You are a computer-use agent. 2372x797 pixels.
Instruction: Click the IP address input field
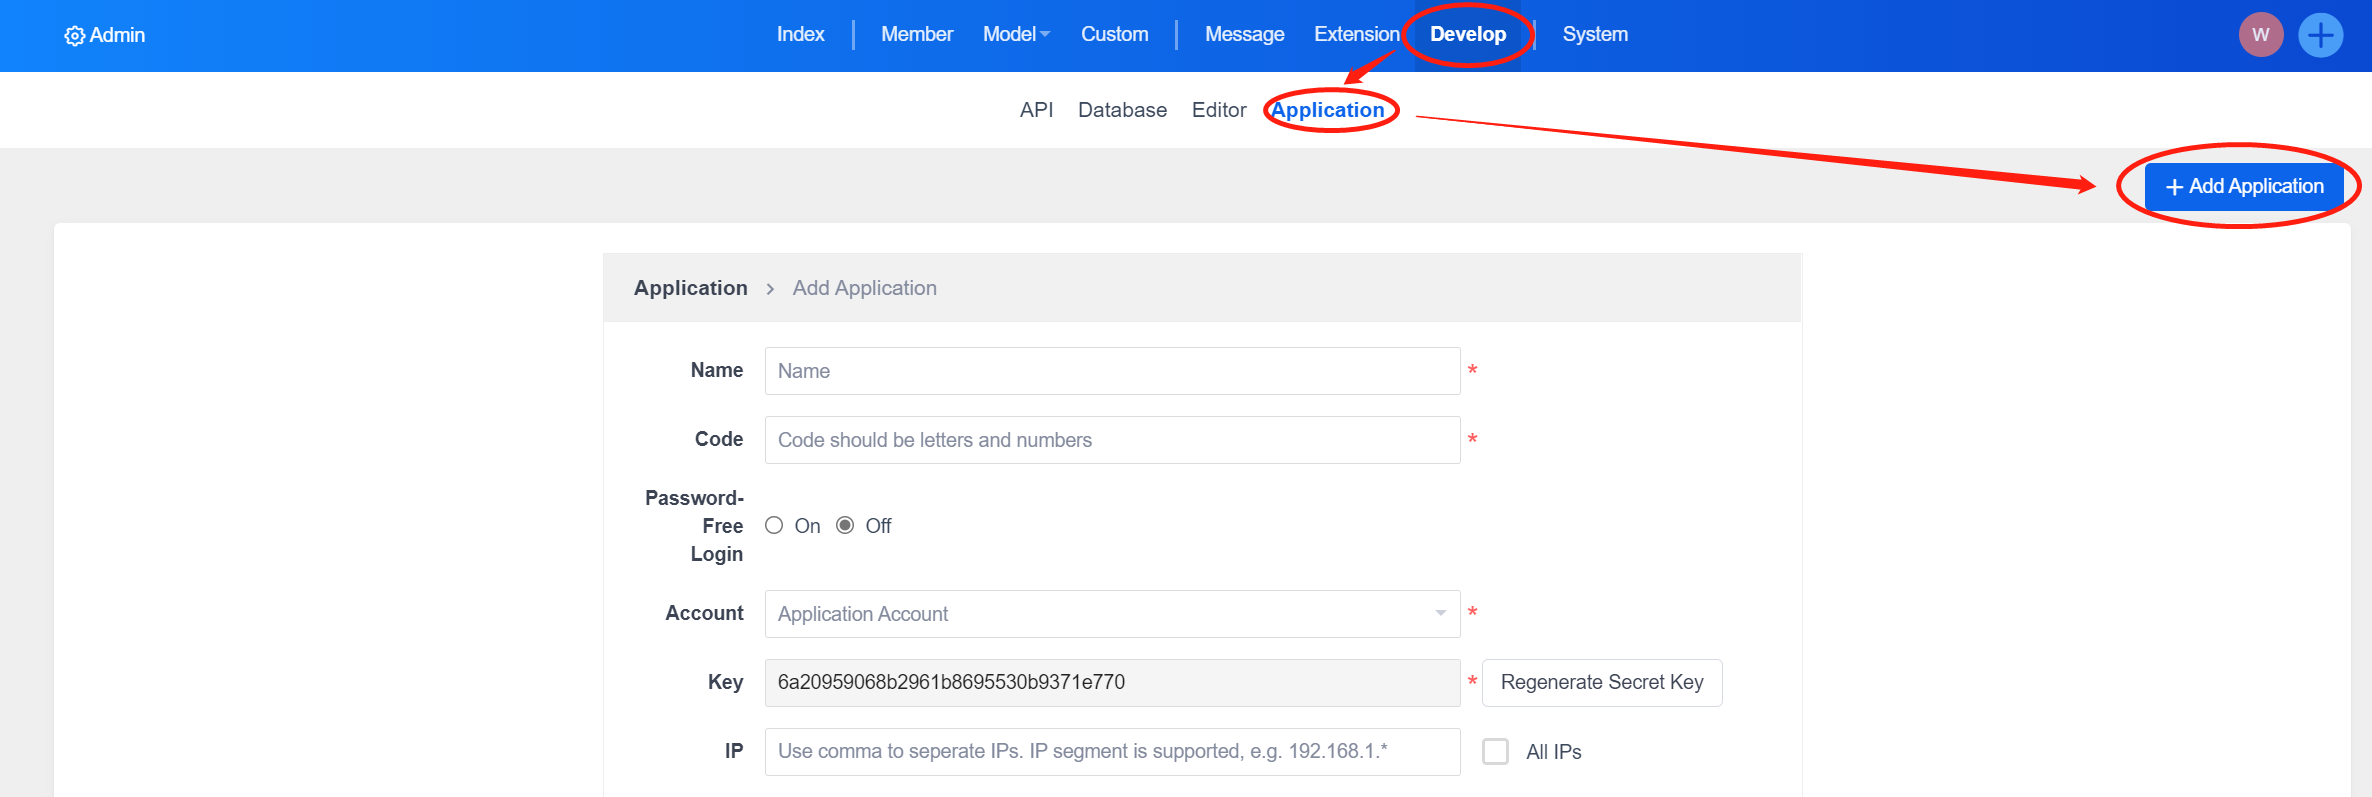(x=1112, y=752)
